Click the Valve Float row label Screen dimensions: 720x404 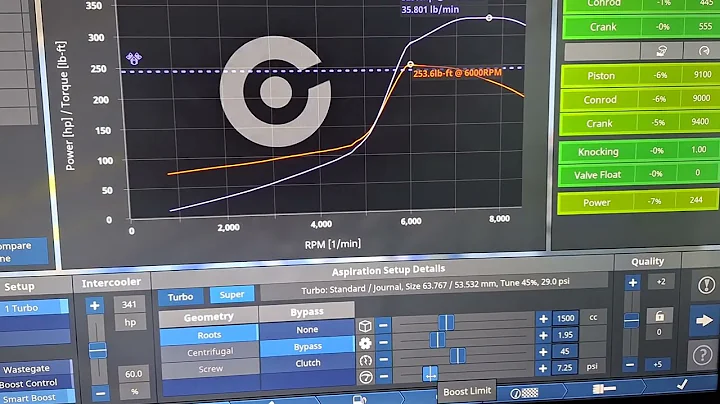(x=597, y=175)
